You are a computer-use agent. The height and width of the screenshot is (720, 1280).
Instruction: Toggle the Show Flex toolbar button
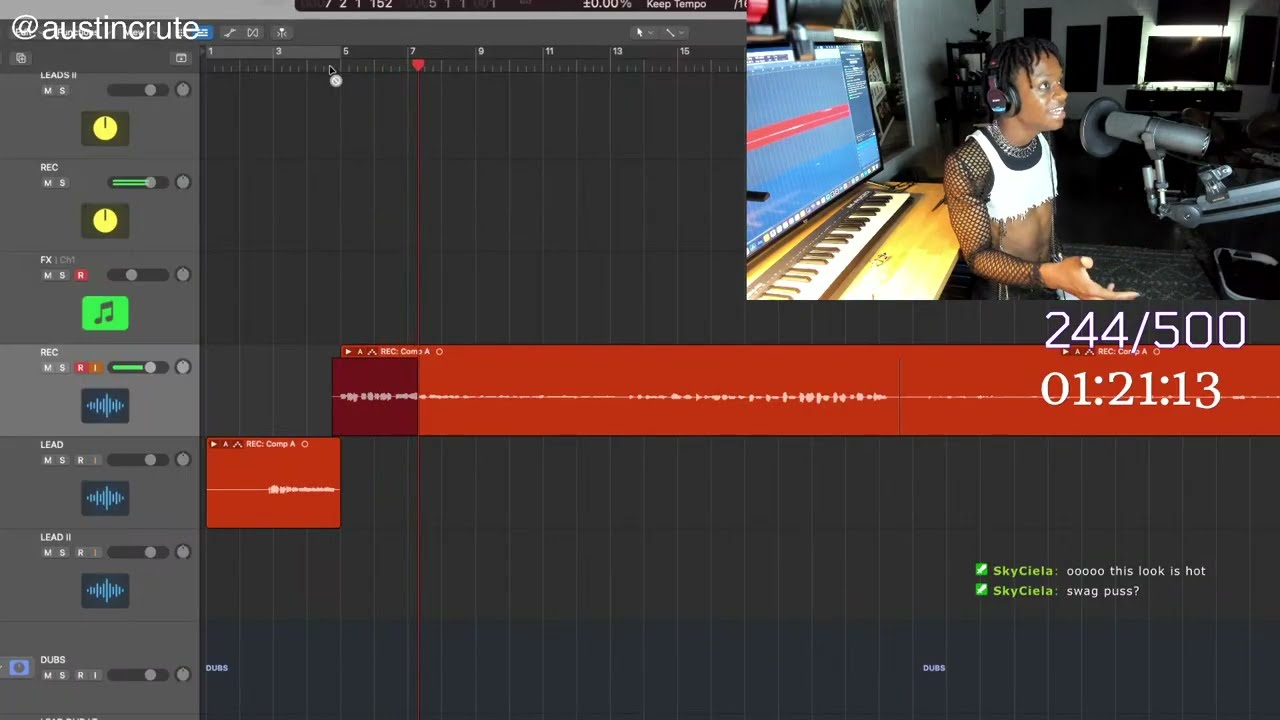click(253, 33)
